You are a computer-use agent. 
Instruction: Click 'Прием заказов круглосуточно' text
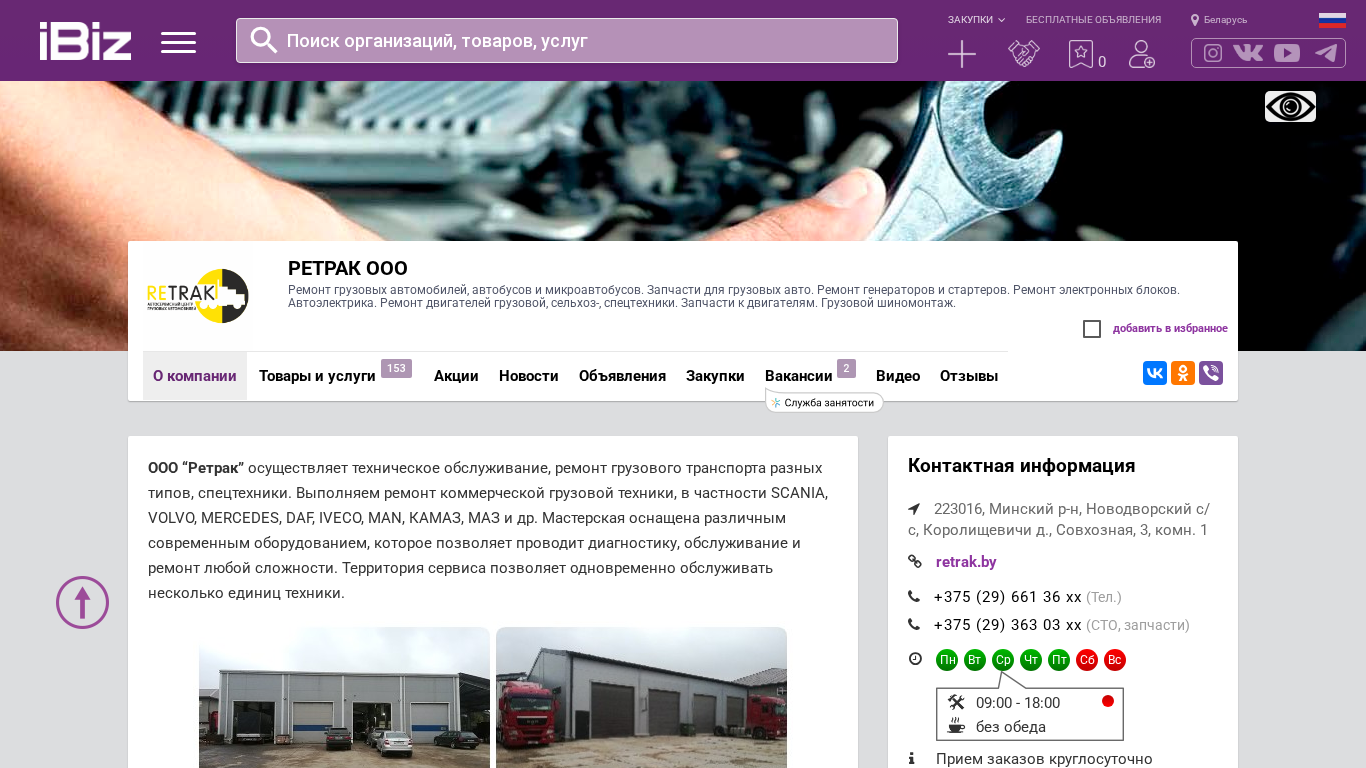click(1044, 759)
